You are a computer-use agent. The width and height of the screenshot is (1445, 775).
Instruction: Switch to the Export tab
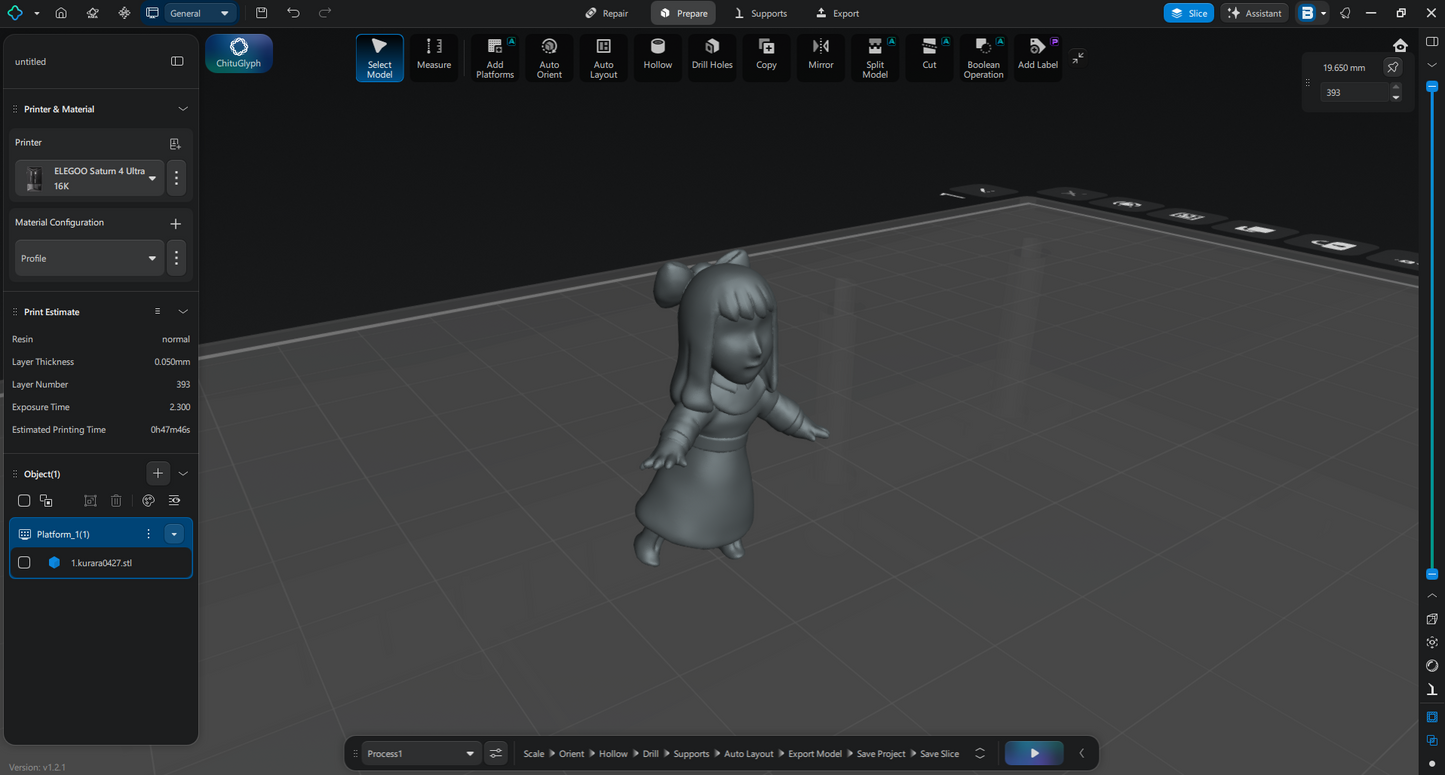click(837, 13)
